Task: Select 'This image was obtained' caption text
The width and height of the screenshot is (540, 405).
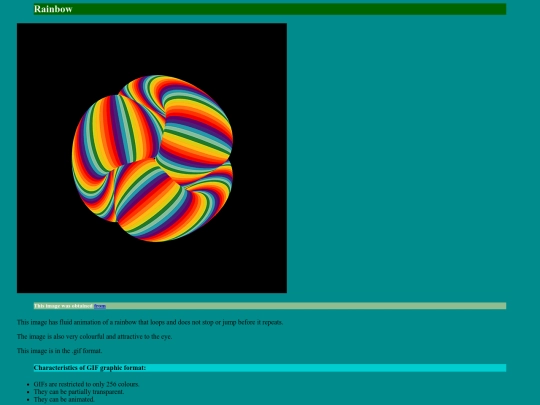Action: point(63,306)
